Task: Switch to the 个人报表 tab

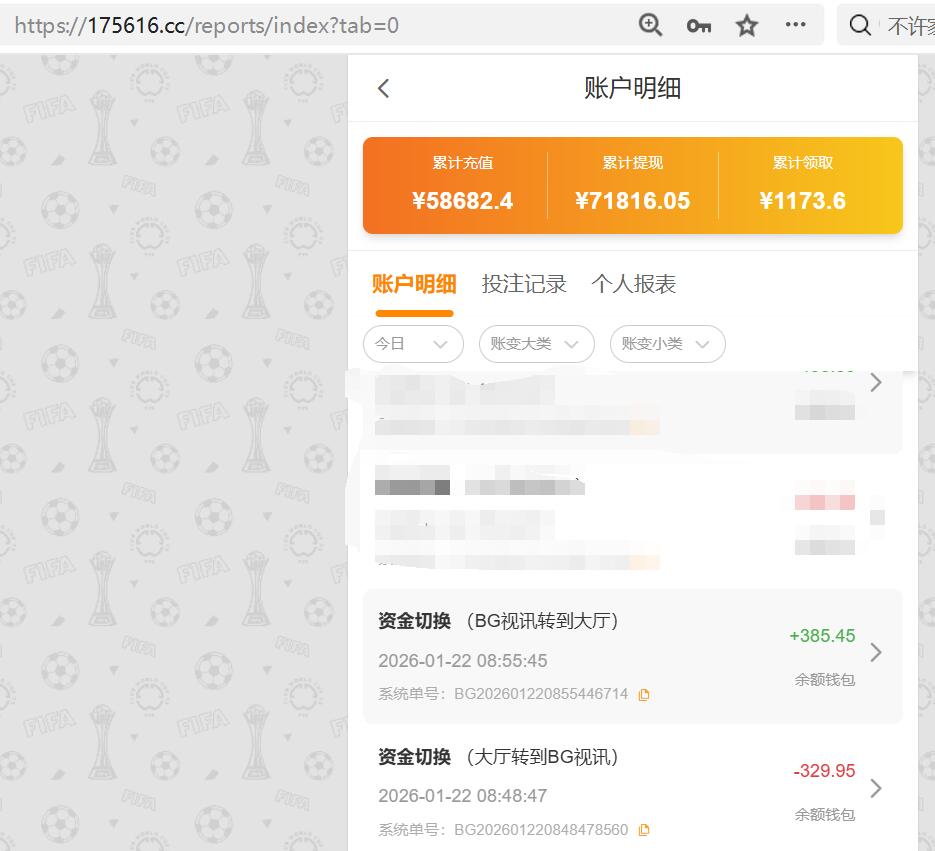Action: coord(637,283)
